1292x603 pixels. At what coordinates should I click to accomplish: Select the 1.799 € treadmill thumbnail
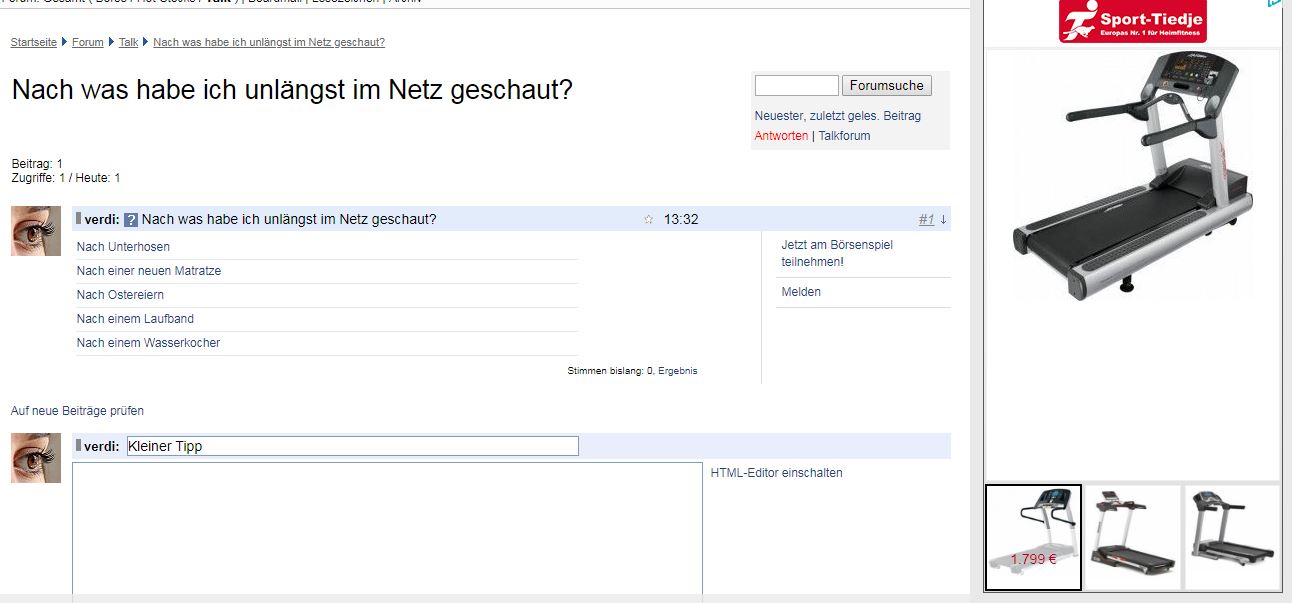[x=1033, y=537]
